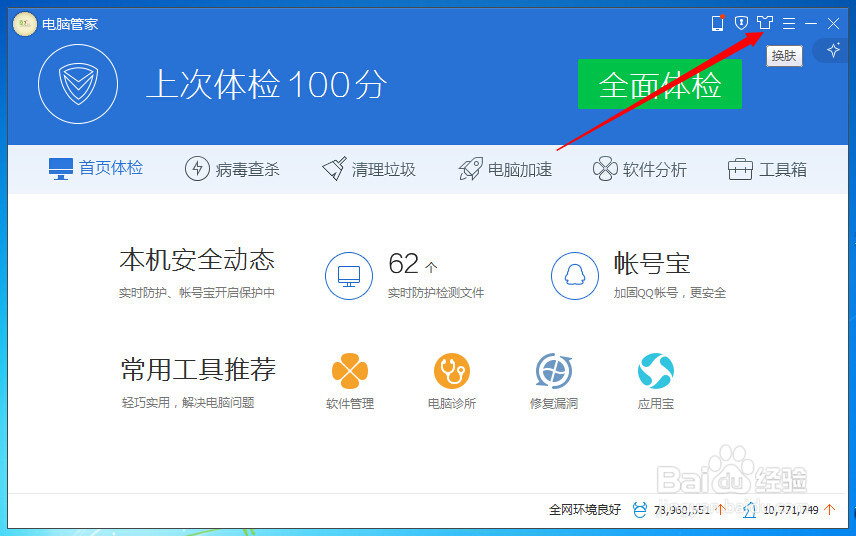Switch to 首页体检 tab
The width and height of the screenshot is (856, 536).
[x=96, y=168]
